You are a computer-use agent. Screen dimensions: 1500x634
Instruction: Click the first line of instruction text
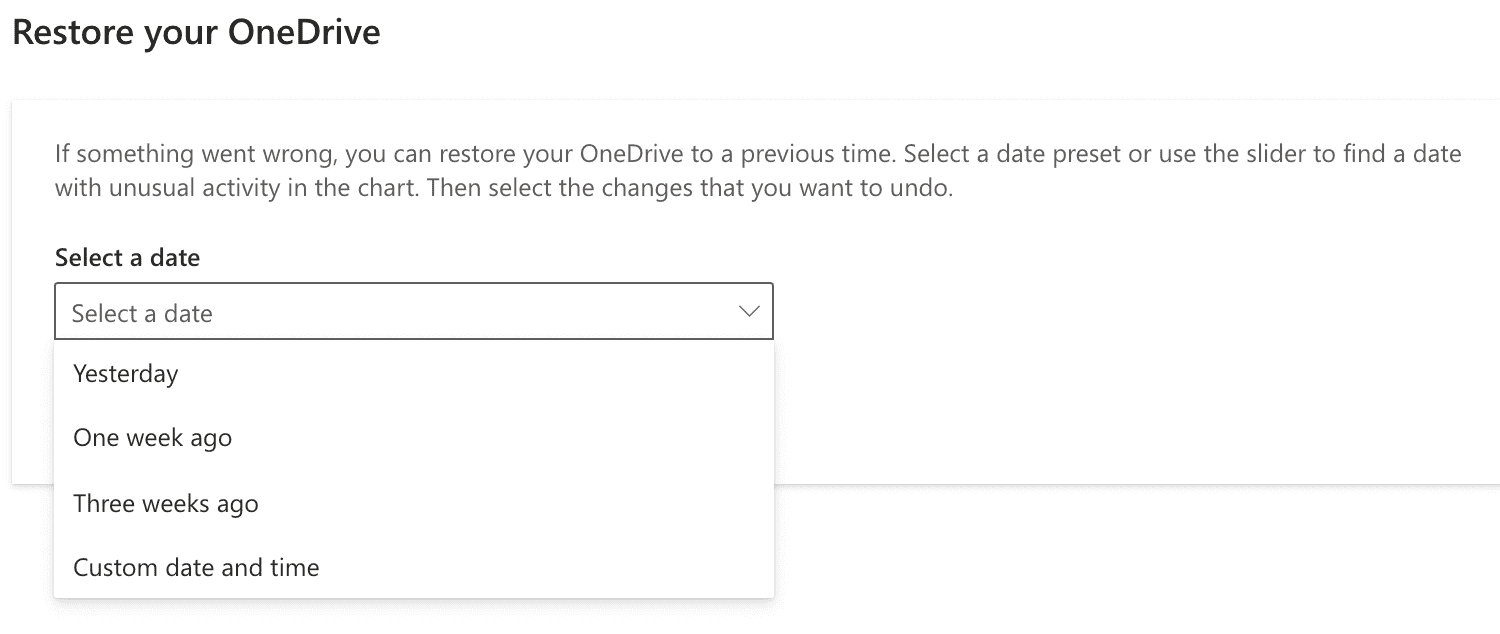758,154
